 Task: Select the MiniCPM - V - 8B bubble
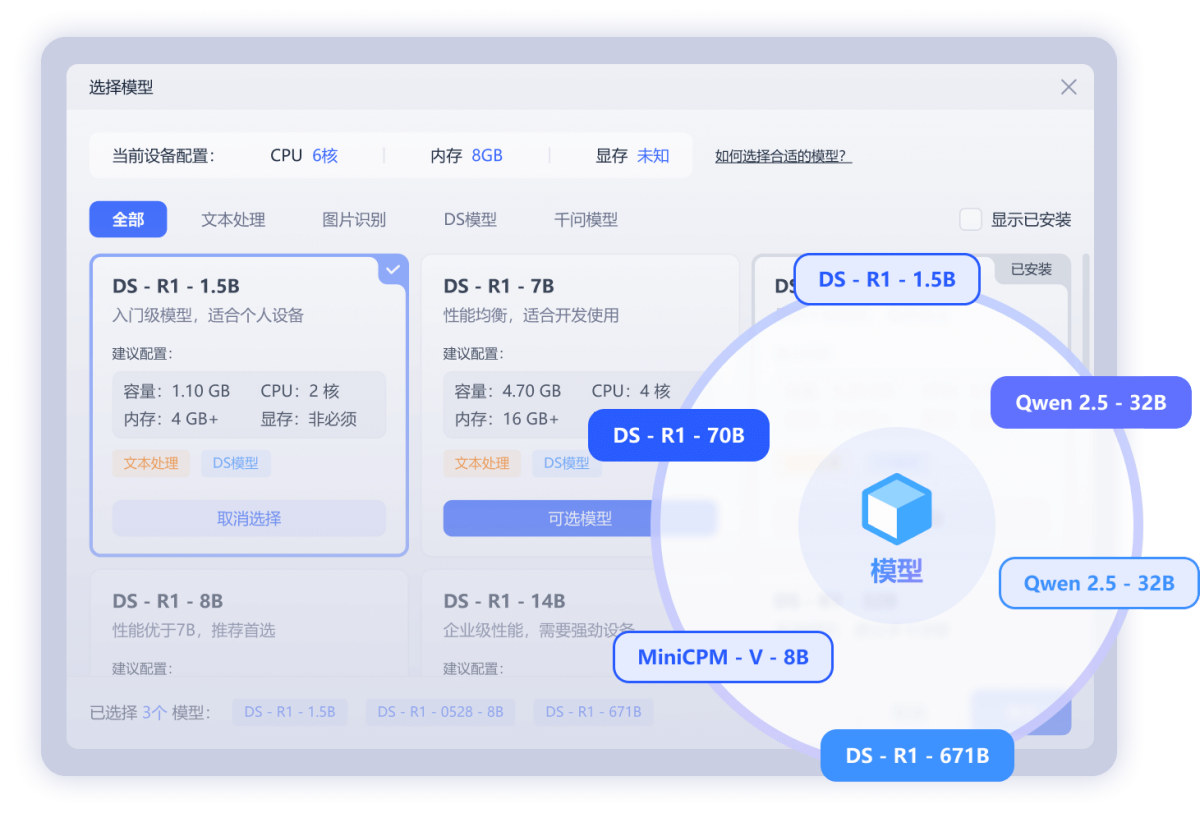pyautogui.click(x=723, y=657)
